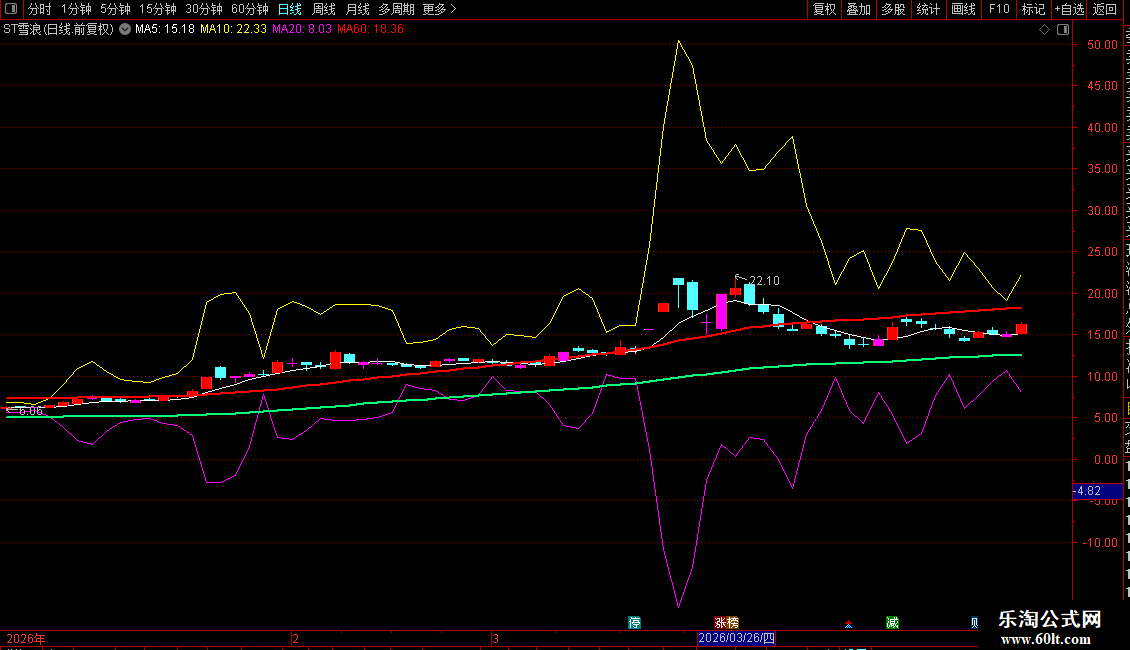Open the 复权 adjustment menu

point(824,9)
